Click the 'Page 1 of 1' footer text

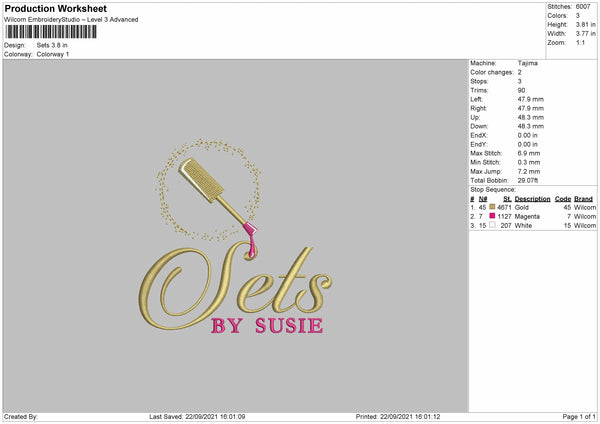(579, 416)
